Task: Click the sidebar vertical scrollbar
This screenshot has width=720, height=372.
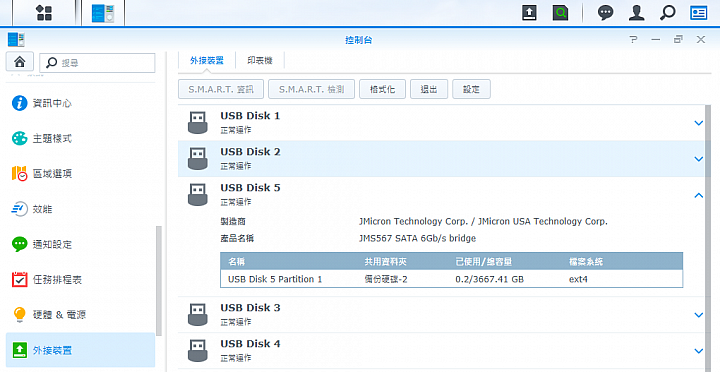Action: (x=159, y=280)
